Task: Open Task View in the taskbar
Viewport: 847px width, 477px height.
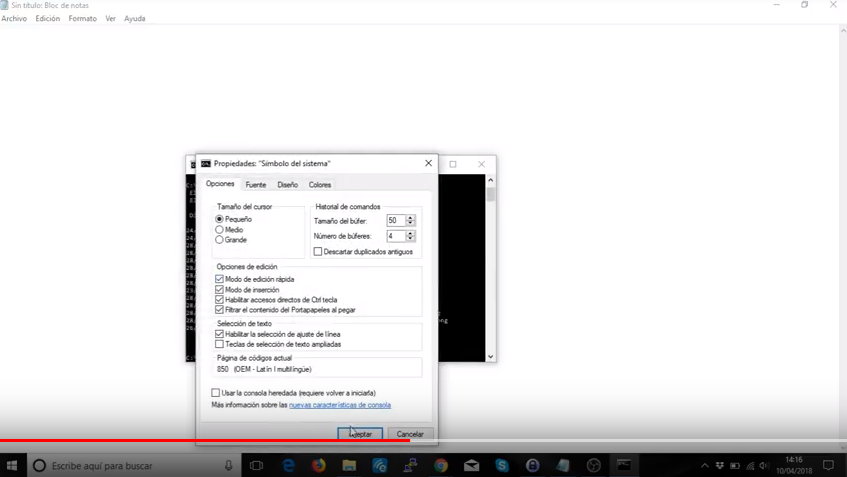Action: point(256,466)
